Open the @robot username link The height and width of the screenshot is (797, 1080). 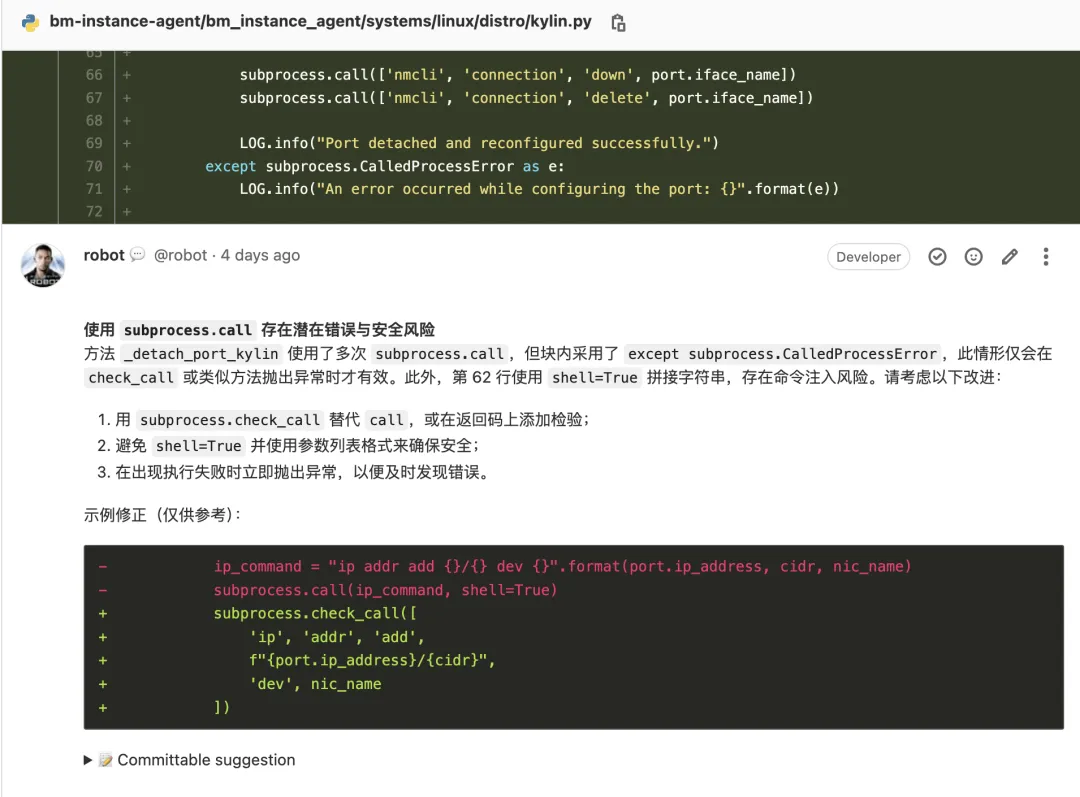(x=180, y=255)
